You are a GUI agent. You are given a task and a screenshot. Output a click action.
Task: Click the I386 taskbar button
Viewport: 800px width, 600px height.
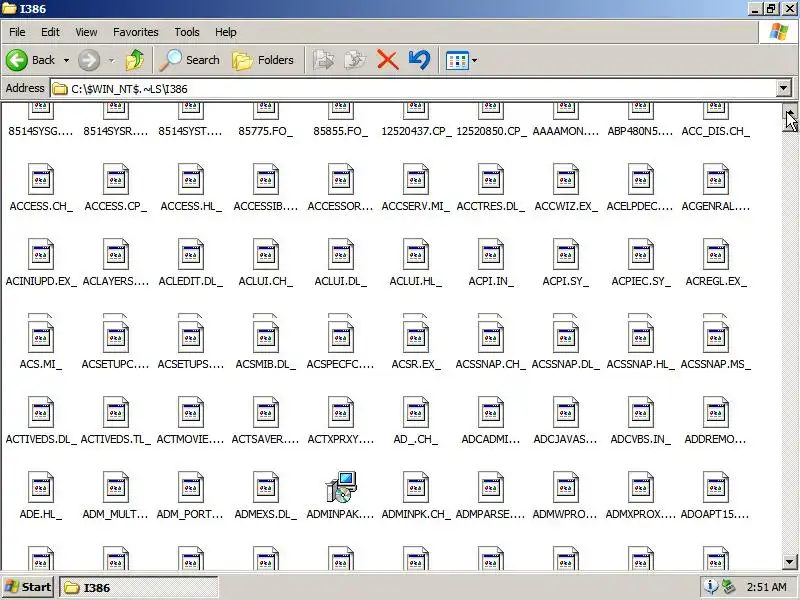[x=139, y=588]
